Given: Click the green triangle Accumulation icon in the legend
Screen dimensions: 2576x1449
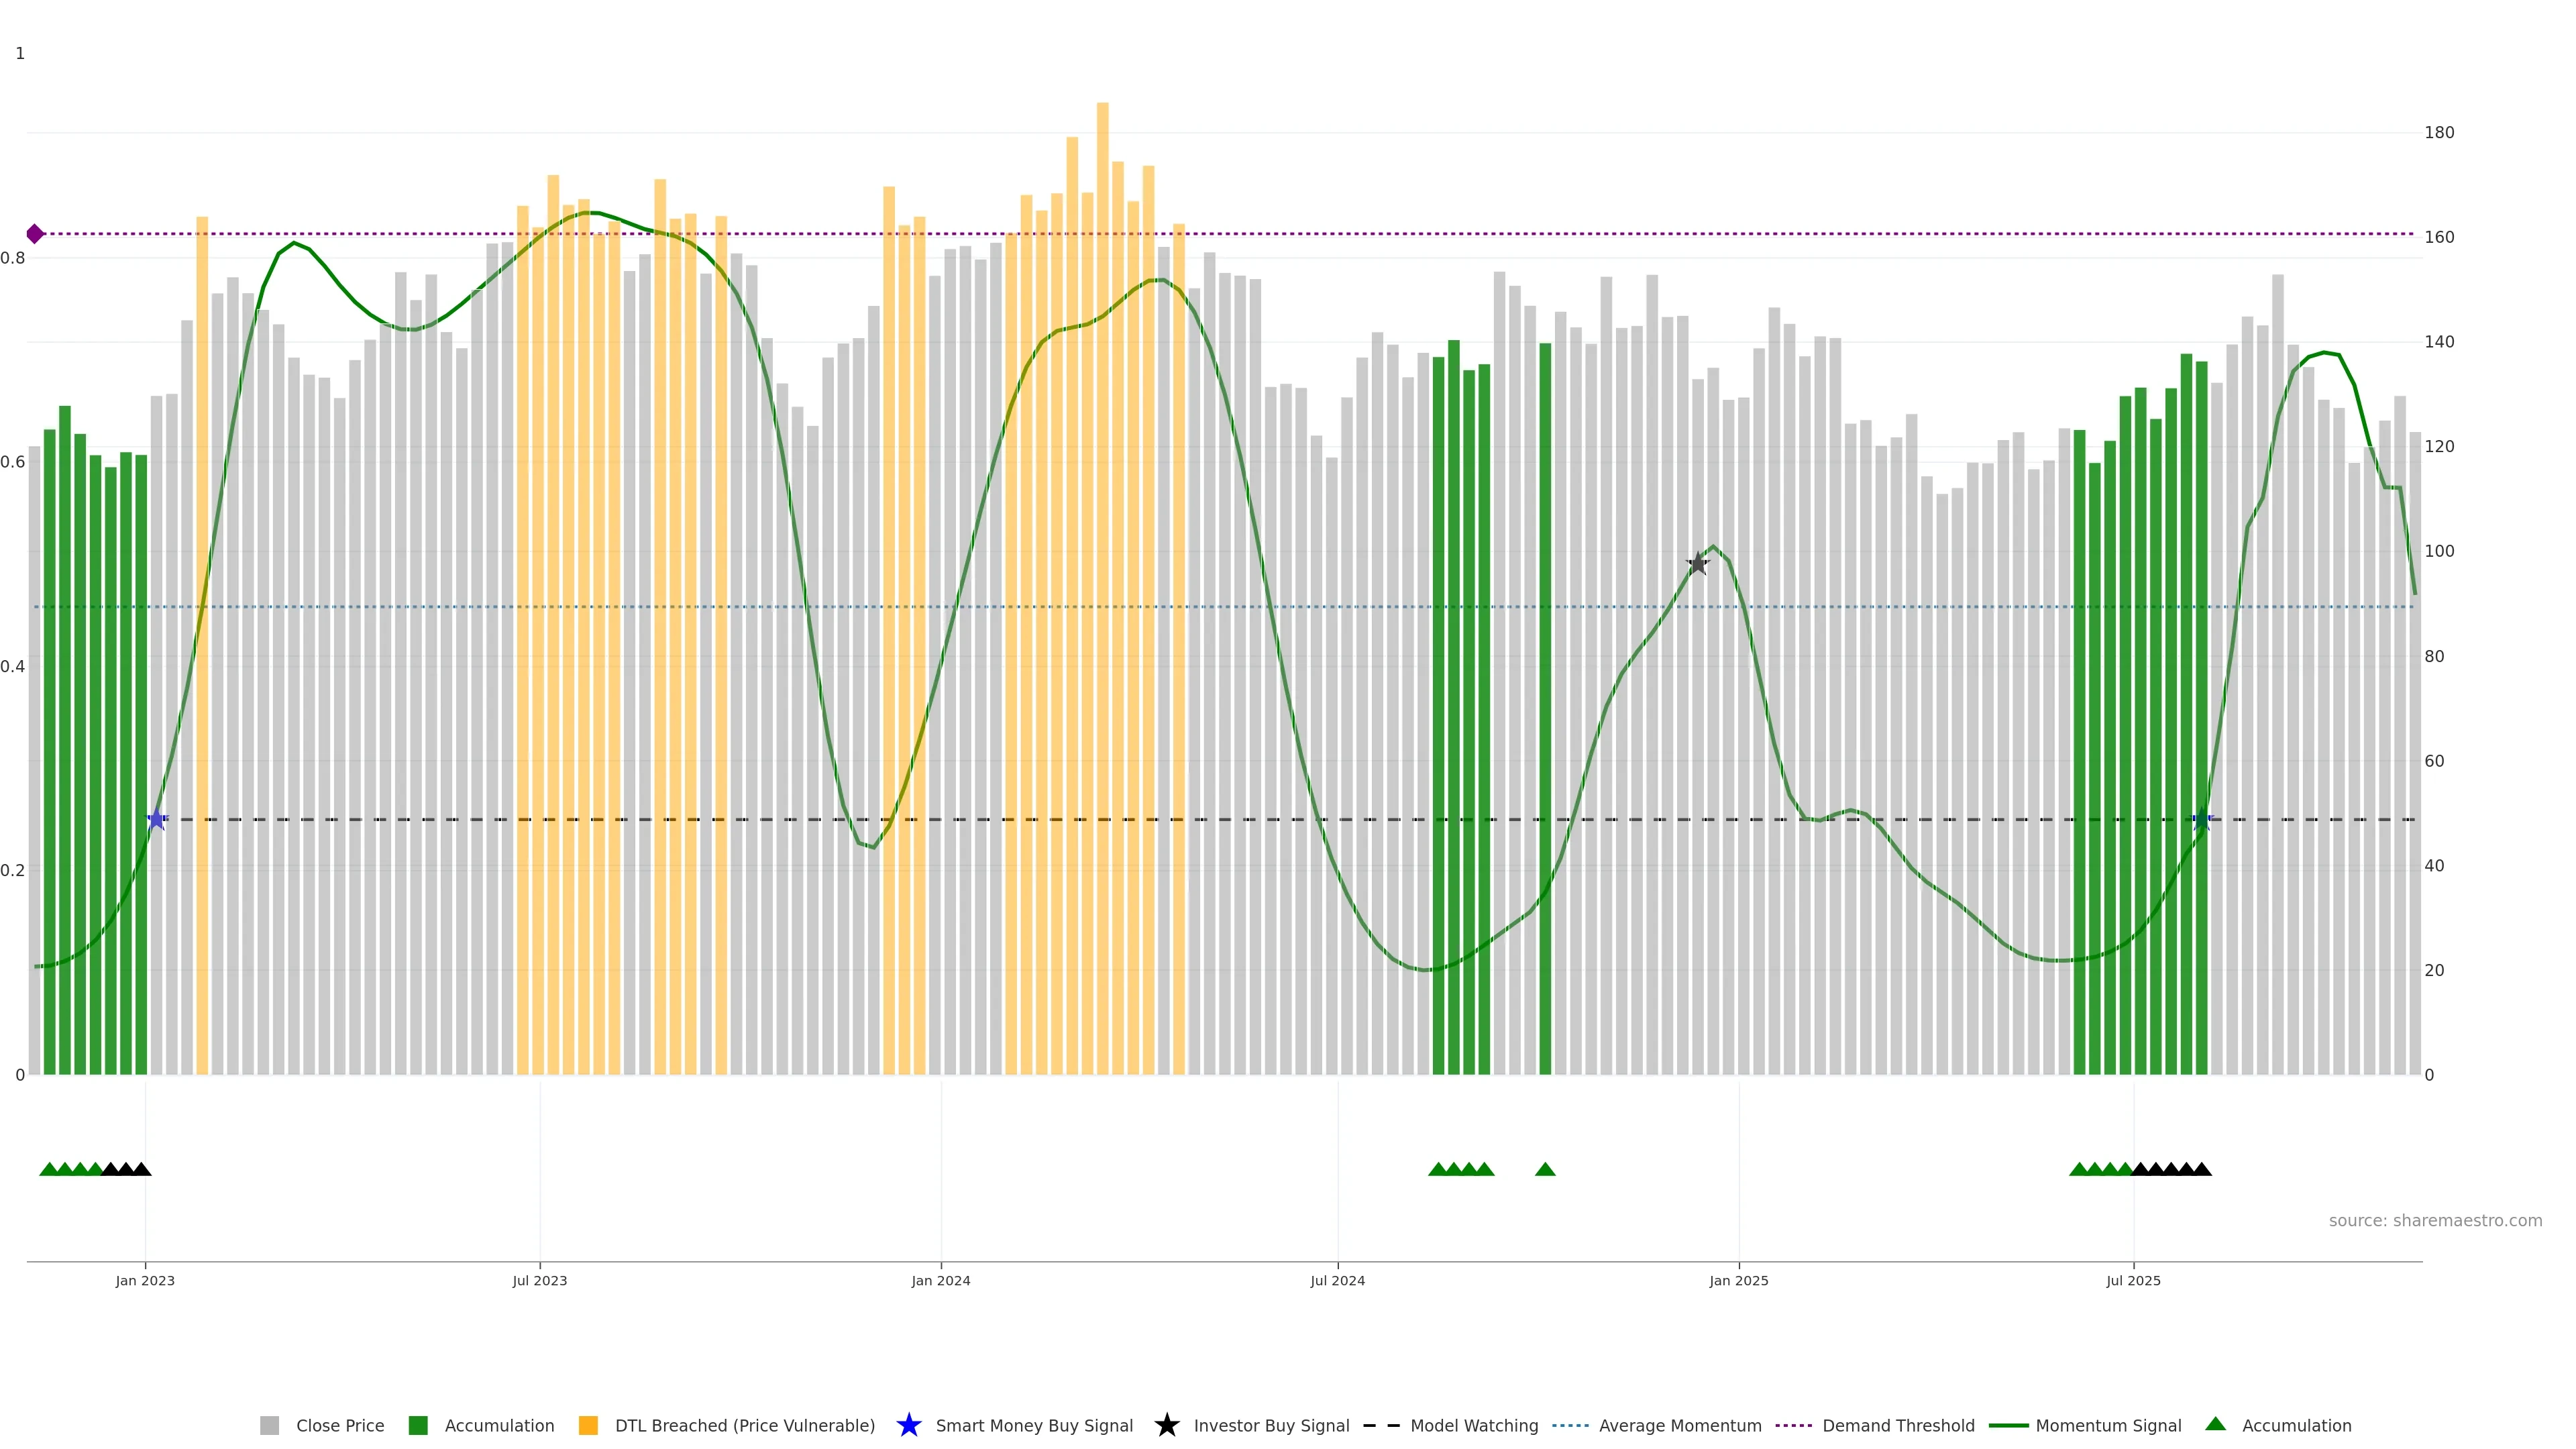Looking at the screenshot, I should 2215,1424.
